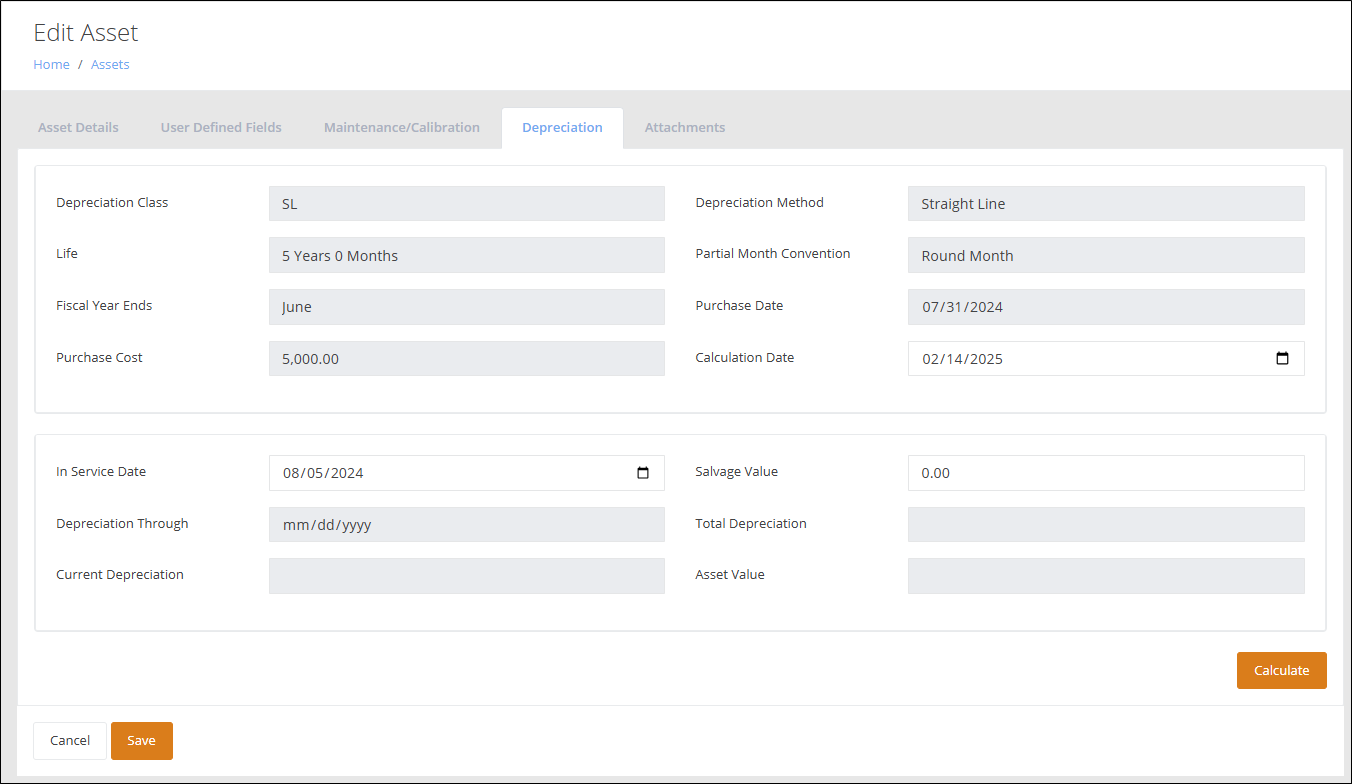Viewport: 1352px width, 784px height.
Task: Click the Salvage Value label
Action: (x=737, y=472)
